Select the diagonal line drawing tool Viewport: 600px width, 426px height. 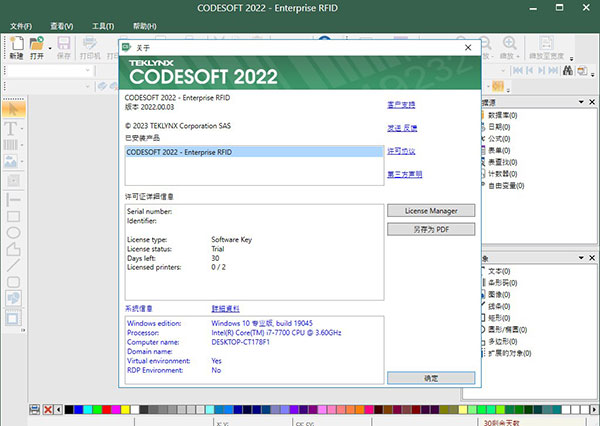[14, 265]
